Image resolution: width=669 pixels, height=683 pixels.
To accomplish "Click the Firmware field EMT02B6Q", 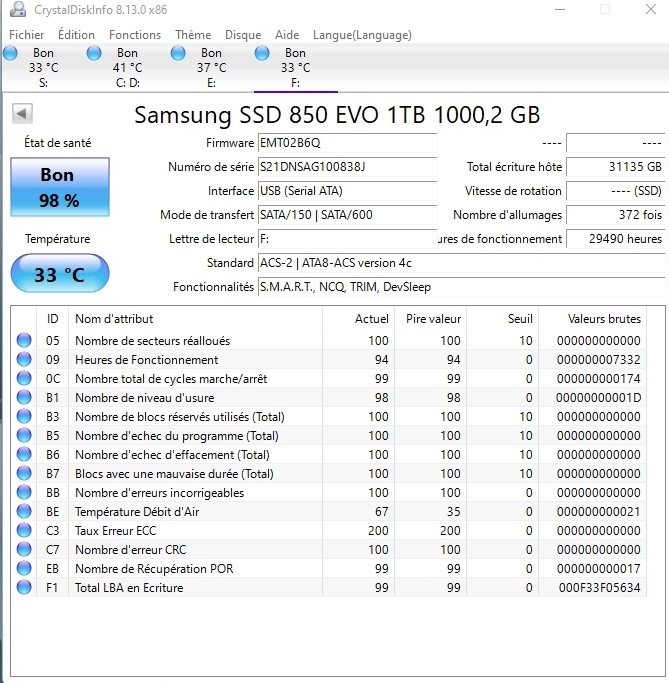I will 346,143.
